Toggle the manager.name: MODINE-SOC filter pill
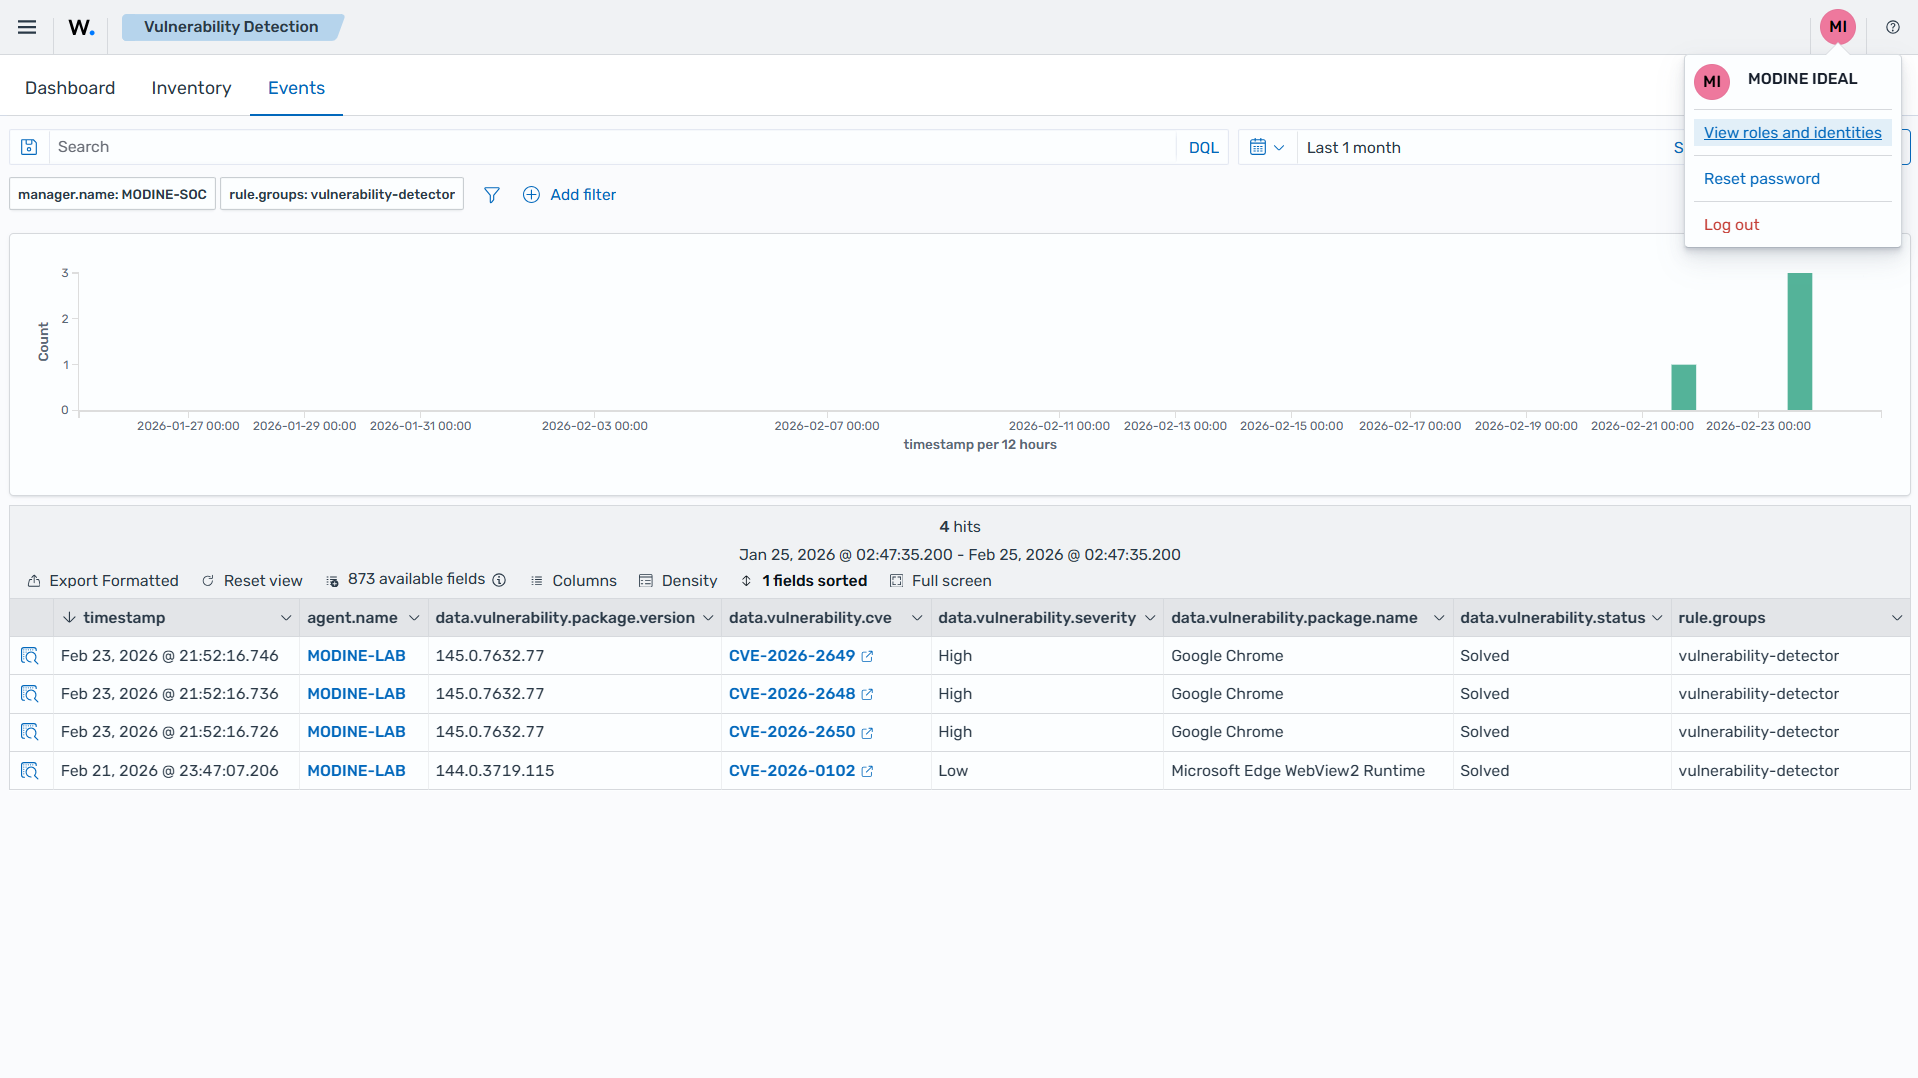 (111, 193)
